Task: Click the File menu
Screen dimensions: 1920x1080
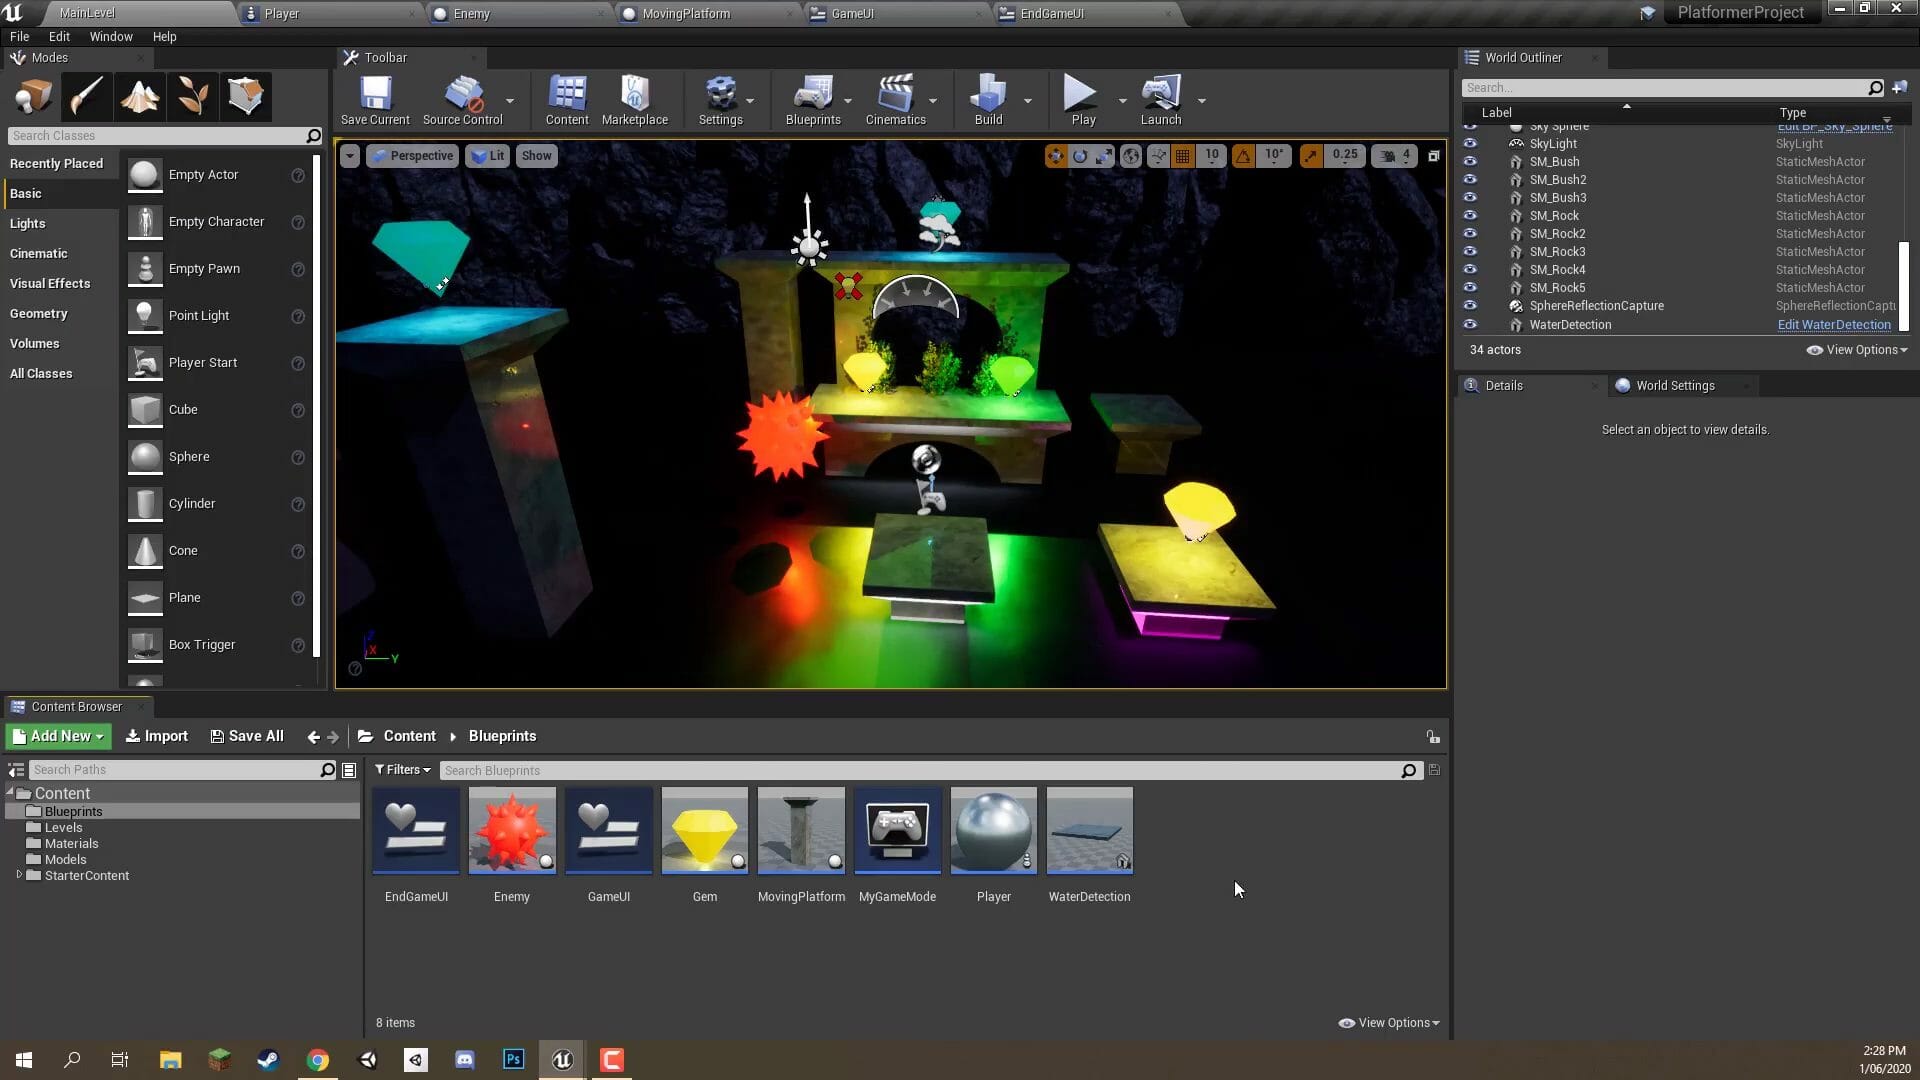Action: point(20,36)
